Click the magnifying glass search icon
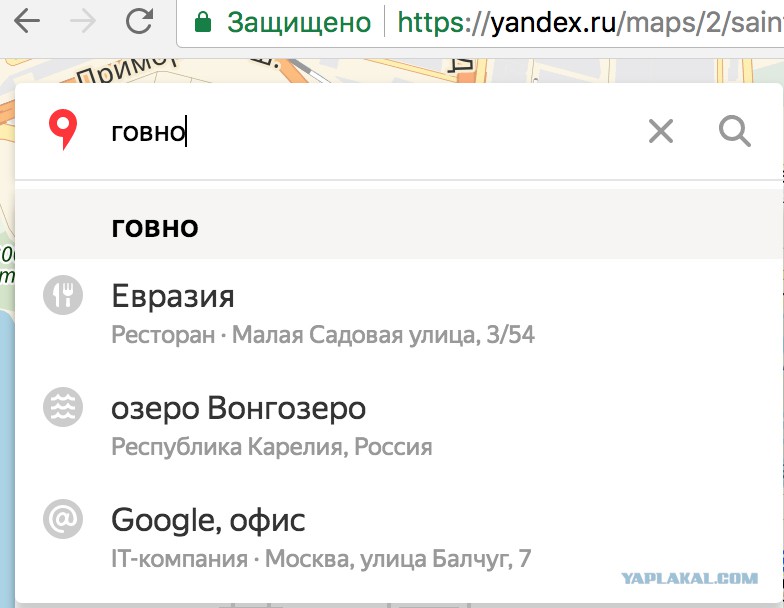Screen dimensions: 784x608 tap(734, 132)
